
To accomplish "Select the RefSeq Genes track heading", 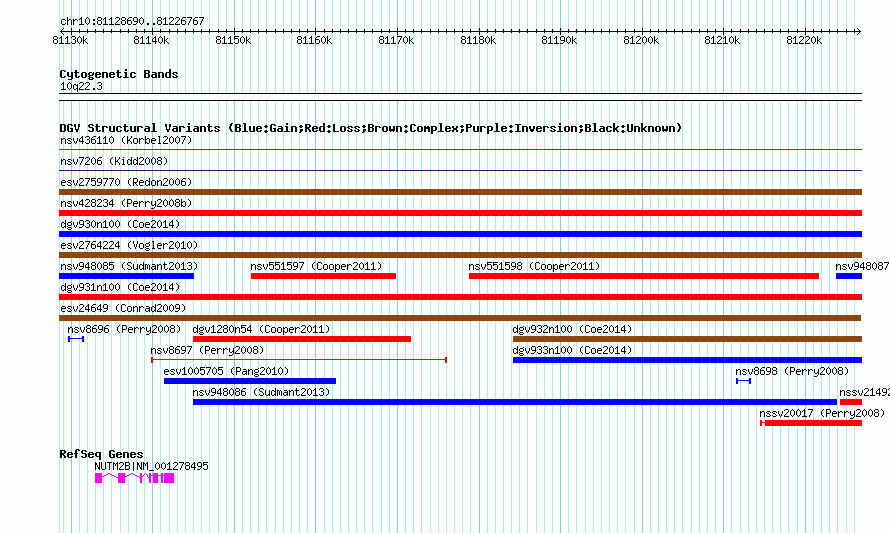I will 102,454.
